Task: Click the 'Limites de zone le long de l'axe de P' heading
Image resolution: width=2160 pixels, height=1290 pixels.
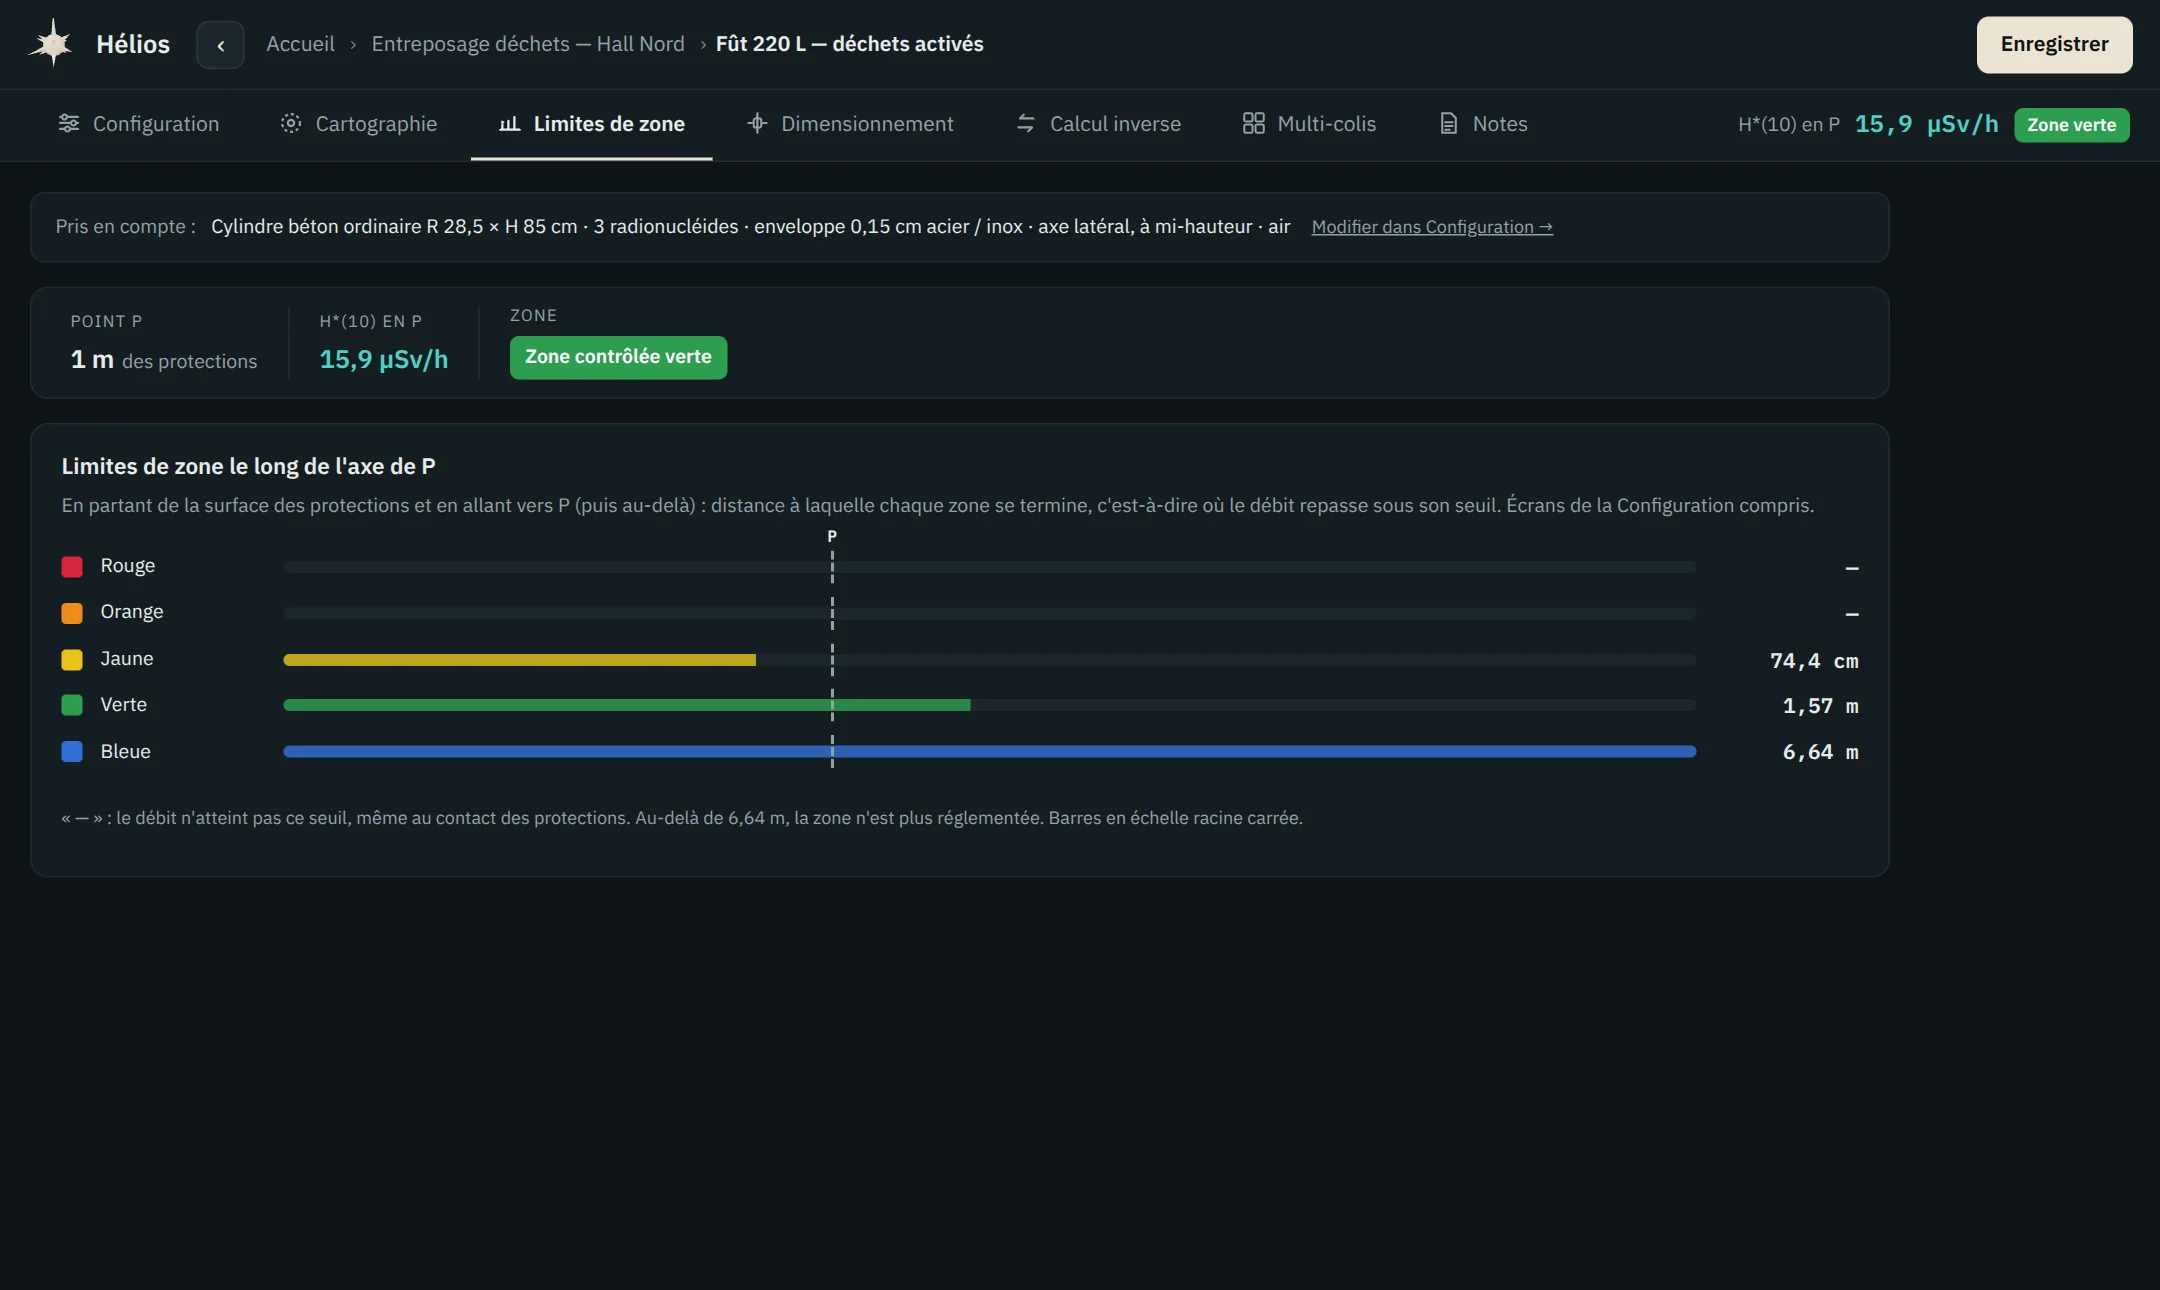Action: tap(248, 466)
